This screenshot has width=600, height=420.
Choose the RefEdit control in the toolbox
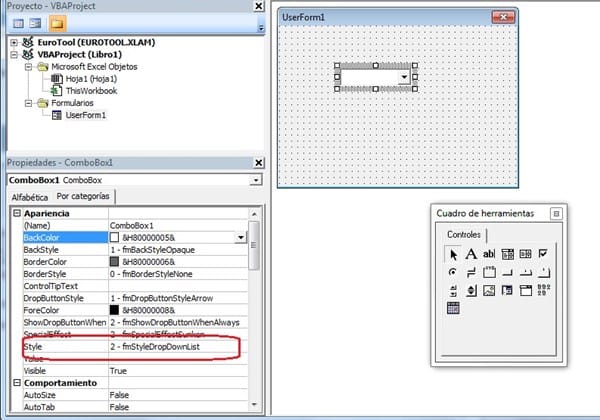click(x=507, y=290)
